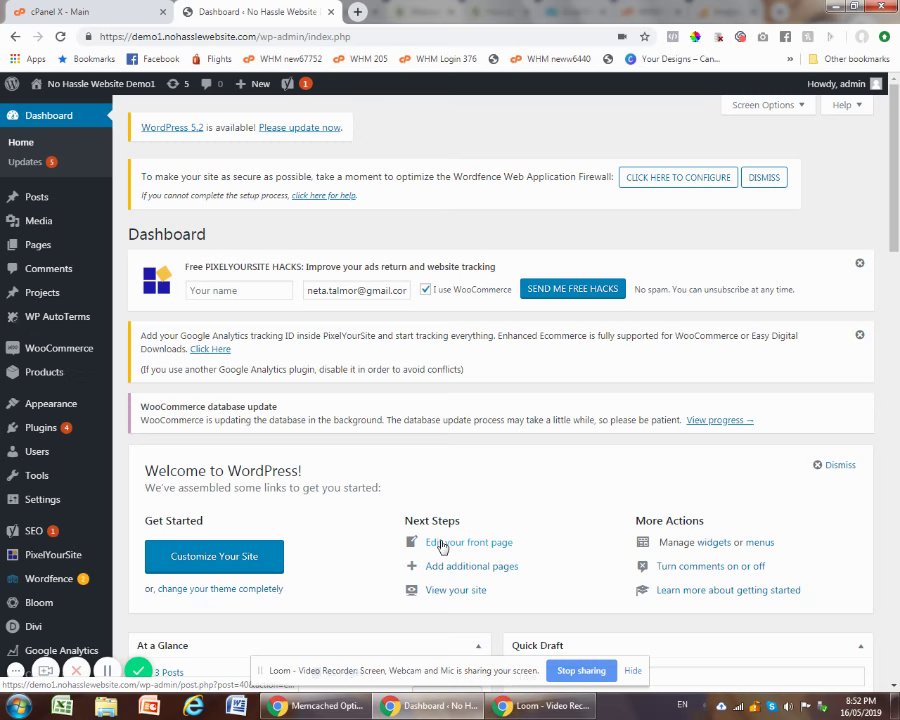Open new browser tab
The height and width of the screenshot is (720, 900).
(x=357, y=11)
